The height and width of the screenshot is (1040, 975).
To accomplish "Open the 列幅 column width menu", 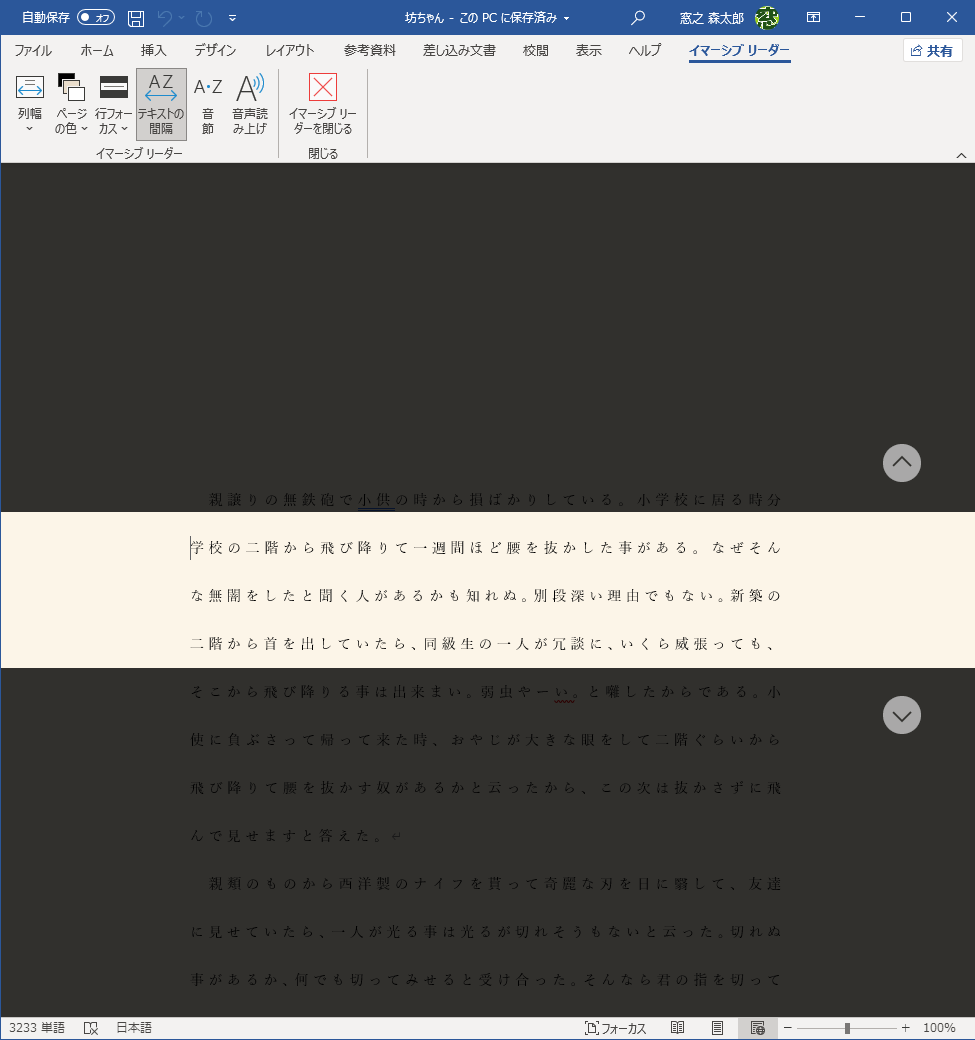I will tap(30, 104).
